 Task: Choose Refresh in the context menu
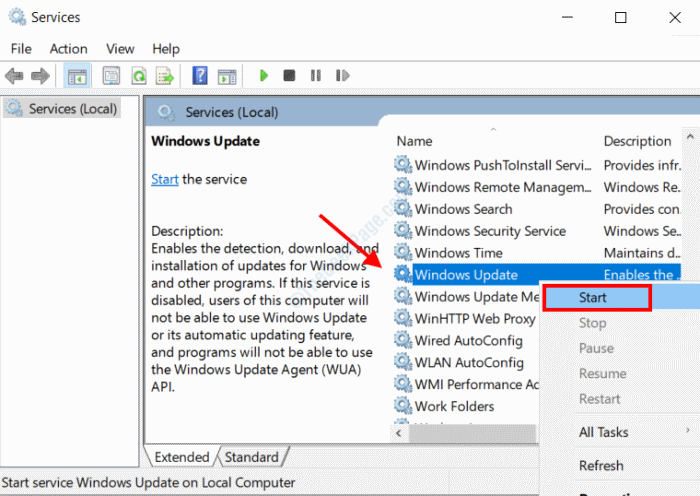tap(601, 466)
